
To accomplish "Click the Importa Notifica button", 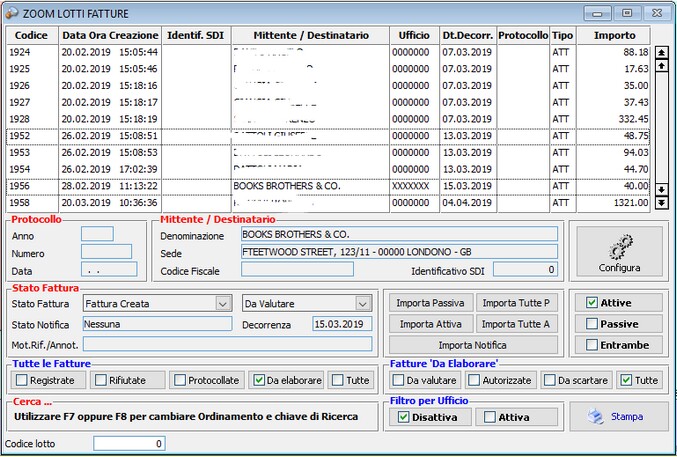I will 473,345.
